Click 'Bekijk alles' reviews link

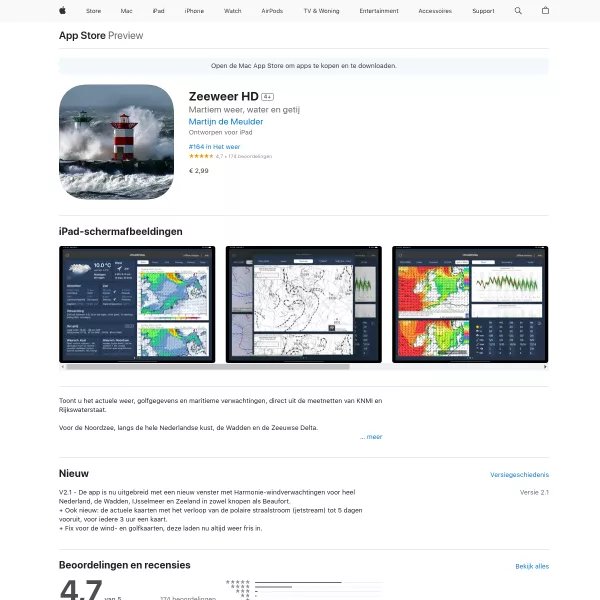tap(532, 566)
